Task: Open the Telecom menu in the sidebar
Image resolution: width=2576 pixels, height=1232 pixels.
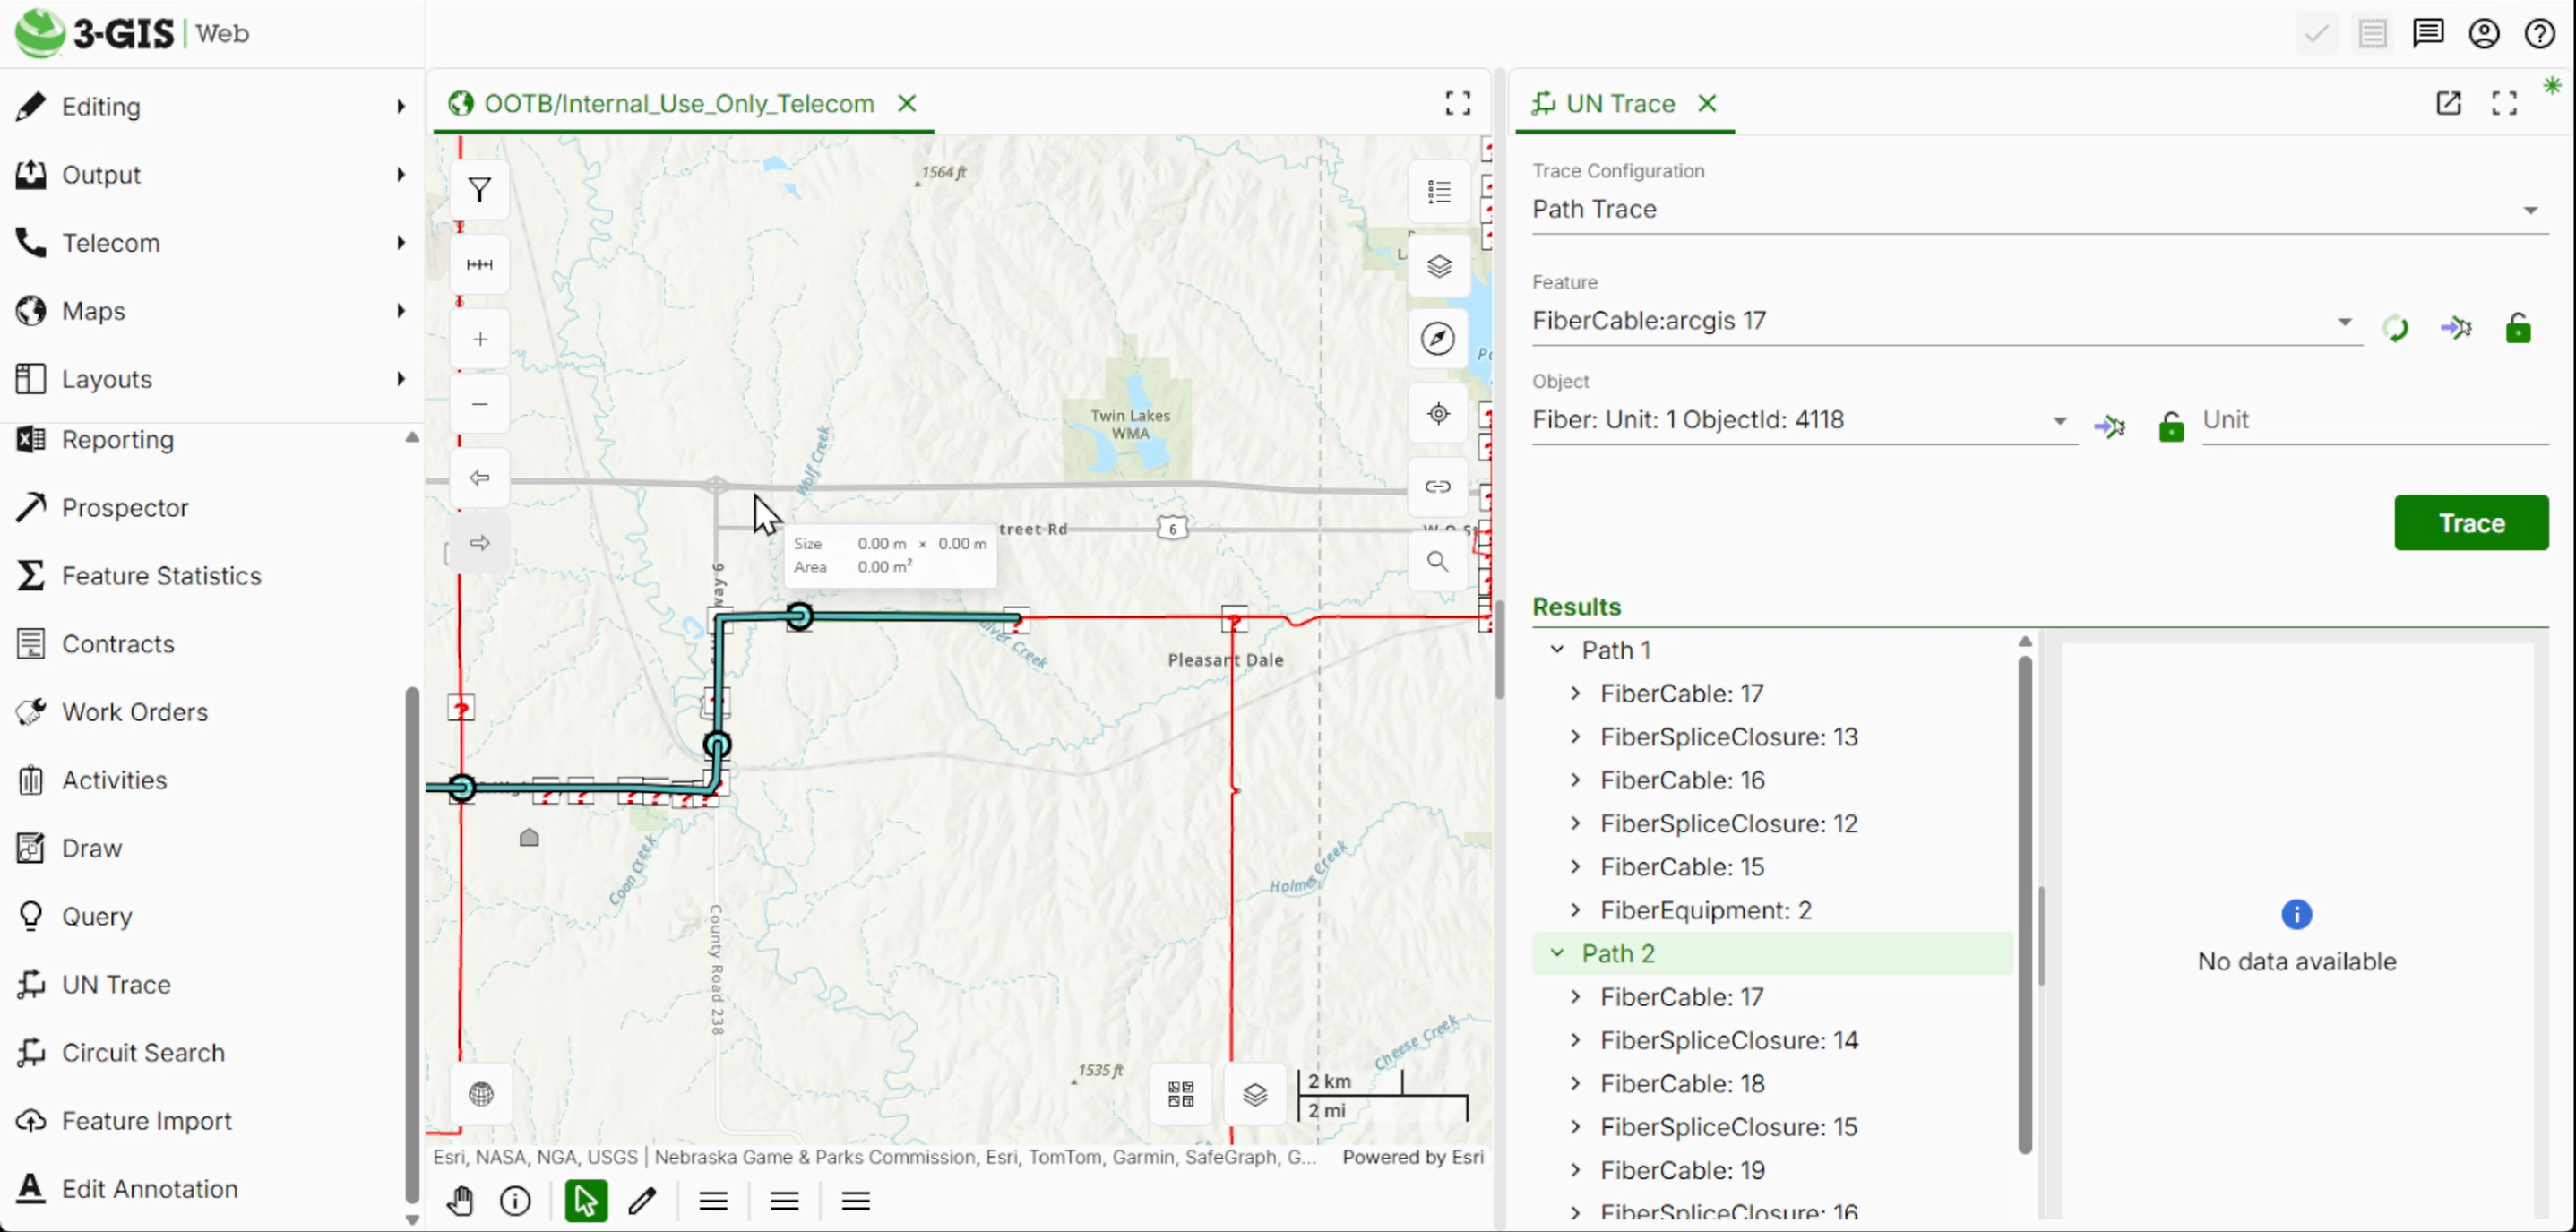Action: pyautogui.click(x=111, y=242)
